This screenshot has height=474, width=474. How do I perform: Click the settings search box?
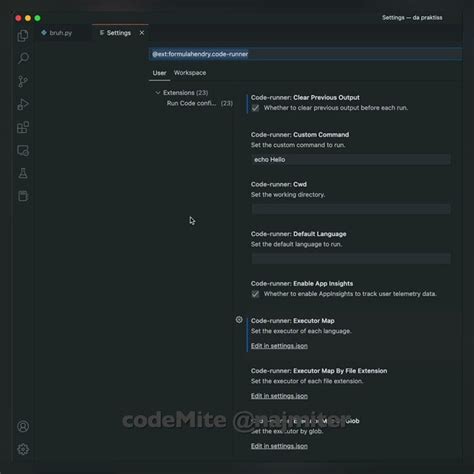click(x=305, y=54)
